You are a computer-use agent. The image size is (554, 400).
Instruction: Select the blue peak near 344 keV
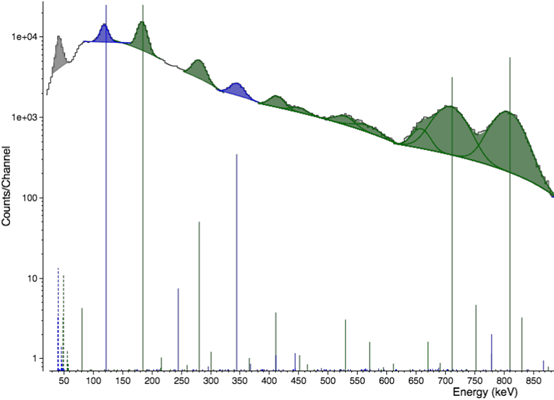click(236, 91)
